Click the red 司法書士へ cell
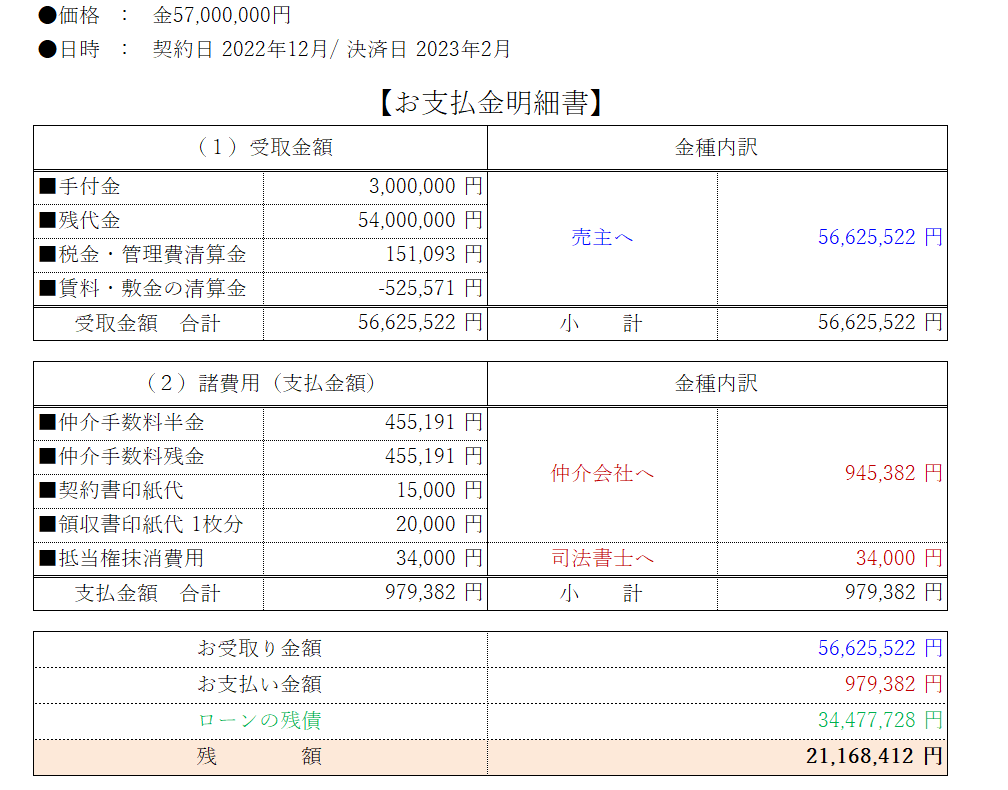Image resolution: width=1008 pixels, height=790 pixels. [x=602, y=558]
